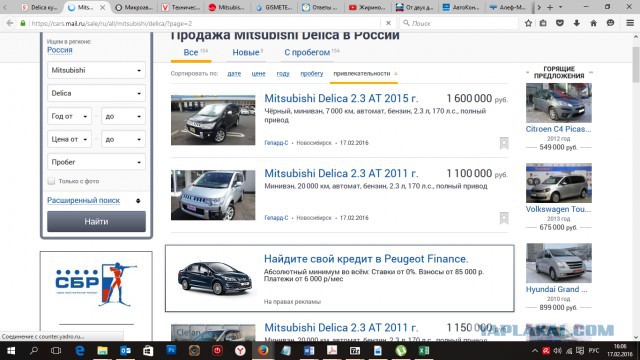This screenshot has width=640, height=360.
Task: Open the black Delica 2015 thumbnail
Action: (213, 120)
